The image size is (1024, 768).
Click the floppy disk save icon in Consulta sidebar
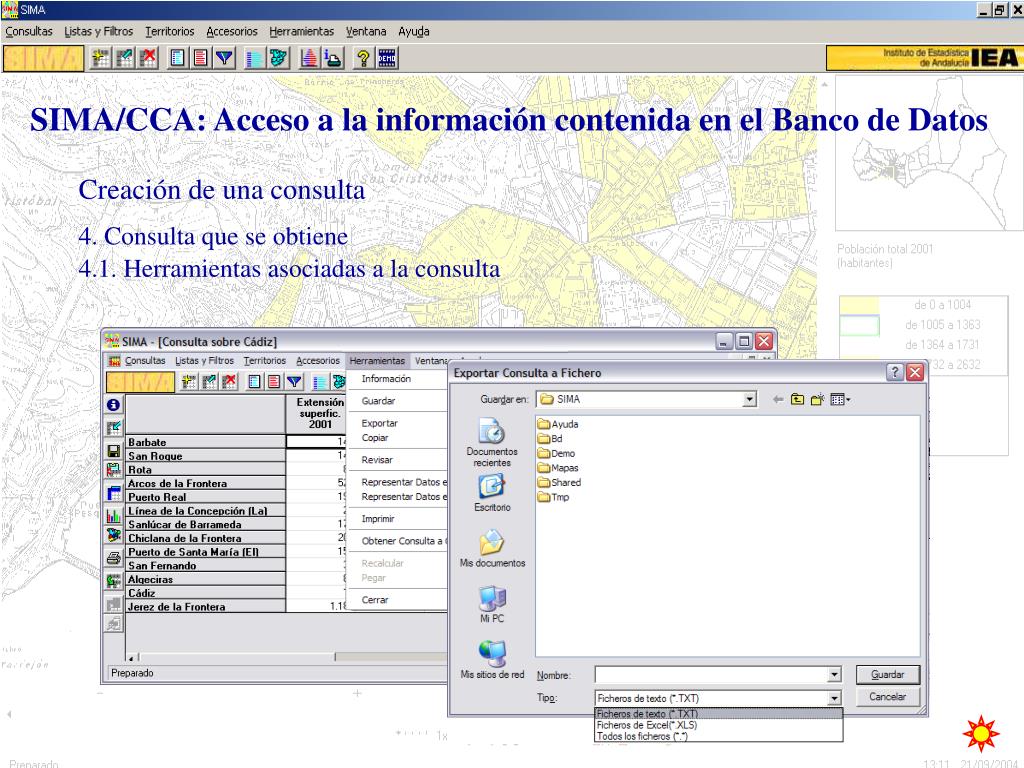pos(114,451)
